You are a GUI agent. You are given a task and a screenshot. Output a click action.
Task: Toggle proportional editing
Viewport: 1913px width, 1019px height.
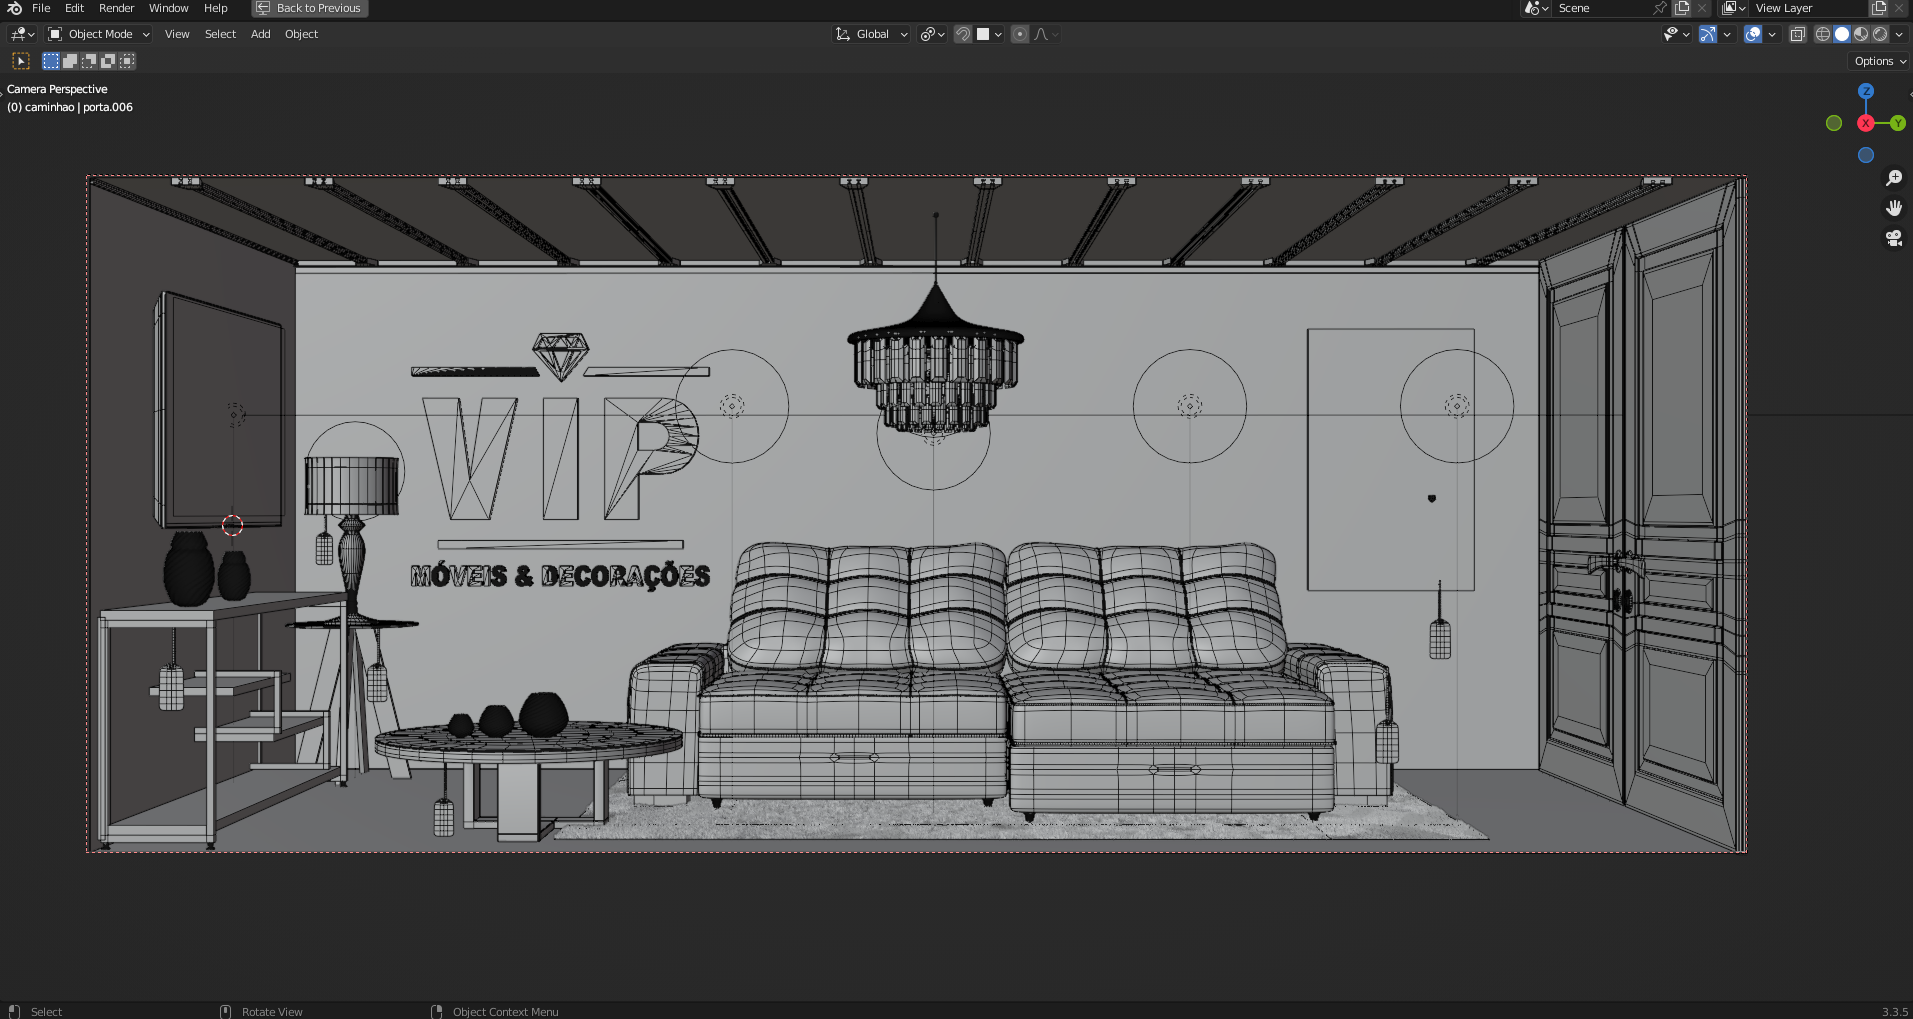(x=1020, y=34)
